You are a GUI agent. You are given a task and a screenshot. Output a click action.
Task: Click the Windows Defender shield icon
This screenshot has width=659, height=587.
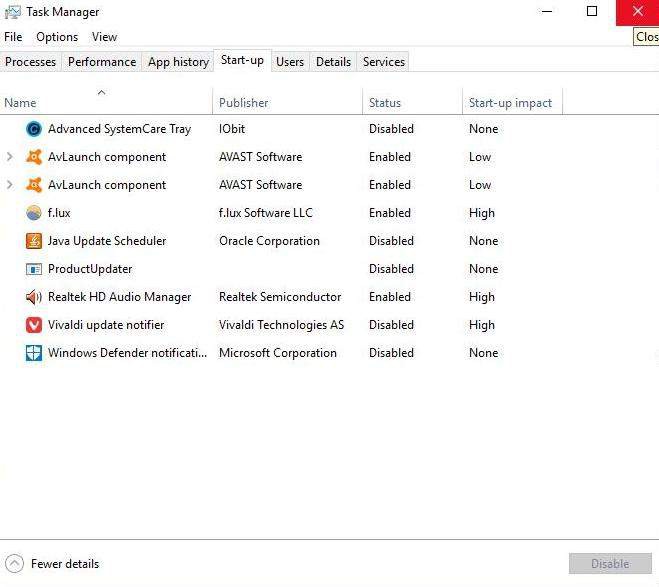pyautogui.click(x=34, y=353)
